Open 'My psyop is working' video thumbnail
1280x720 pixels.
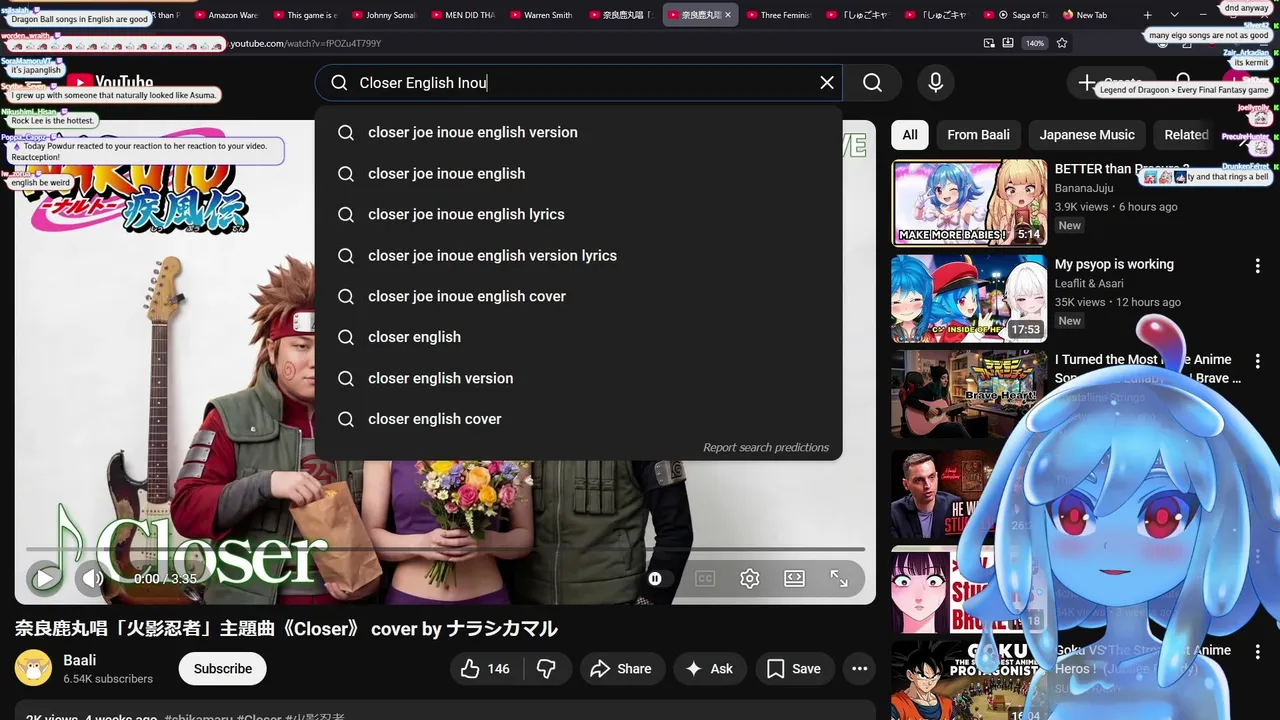point(969,298)
